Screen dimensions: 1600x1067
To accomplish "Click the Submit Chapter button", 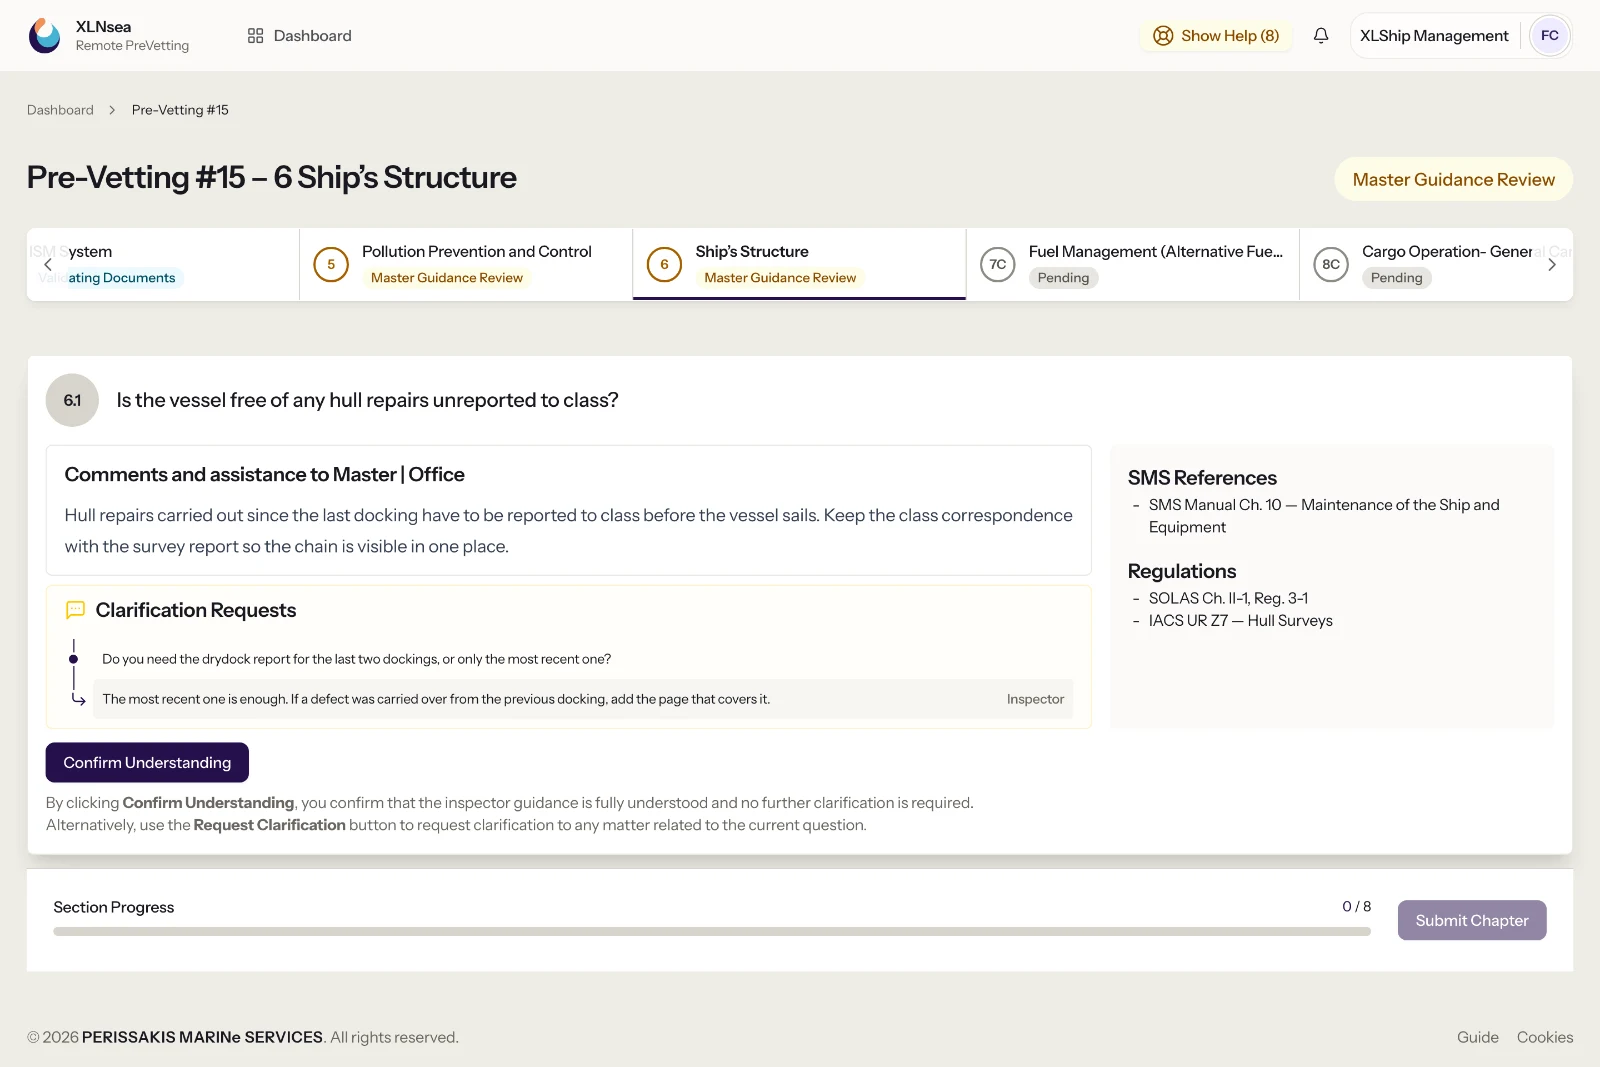I will (1472, 921).
